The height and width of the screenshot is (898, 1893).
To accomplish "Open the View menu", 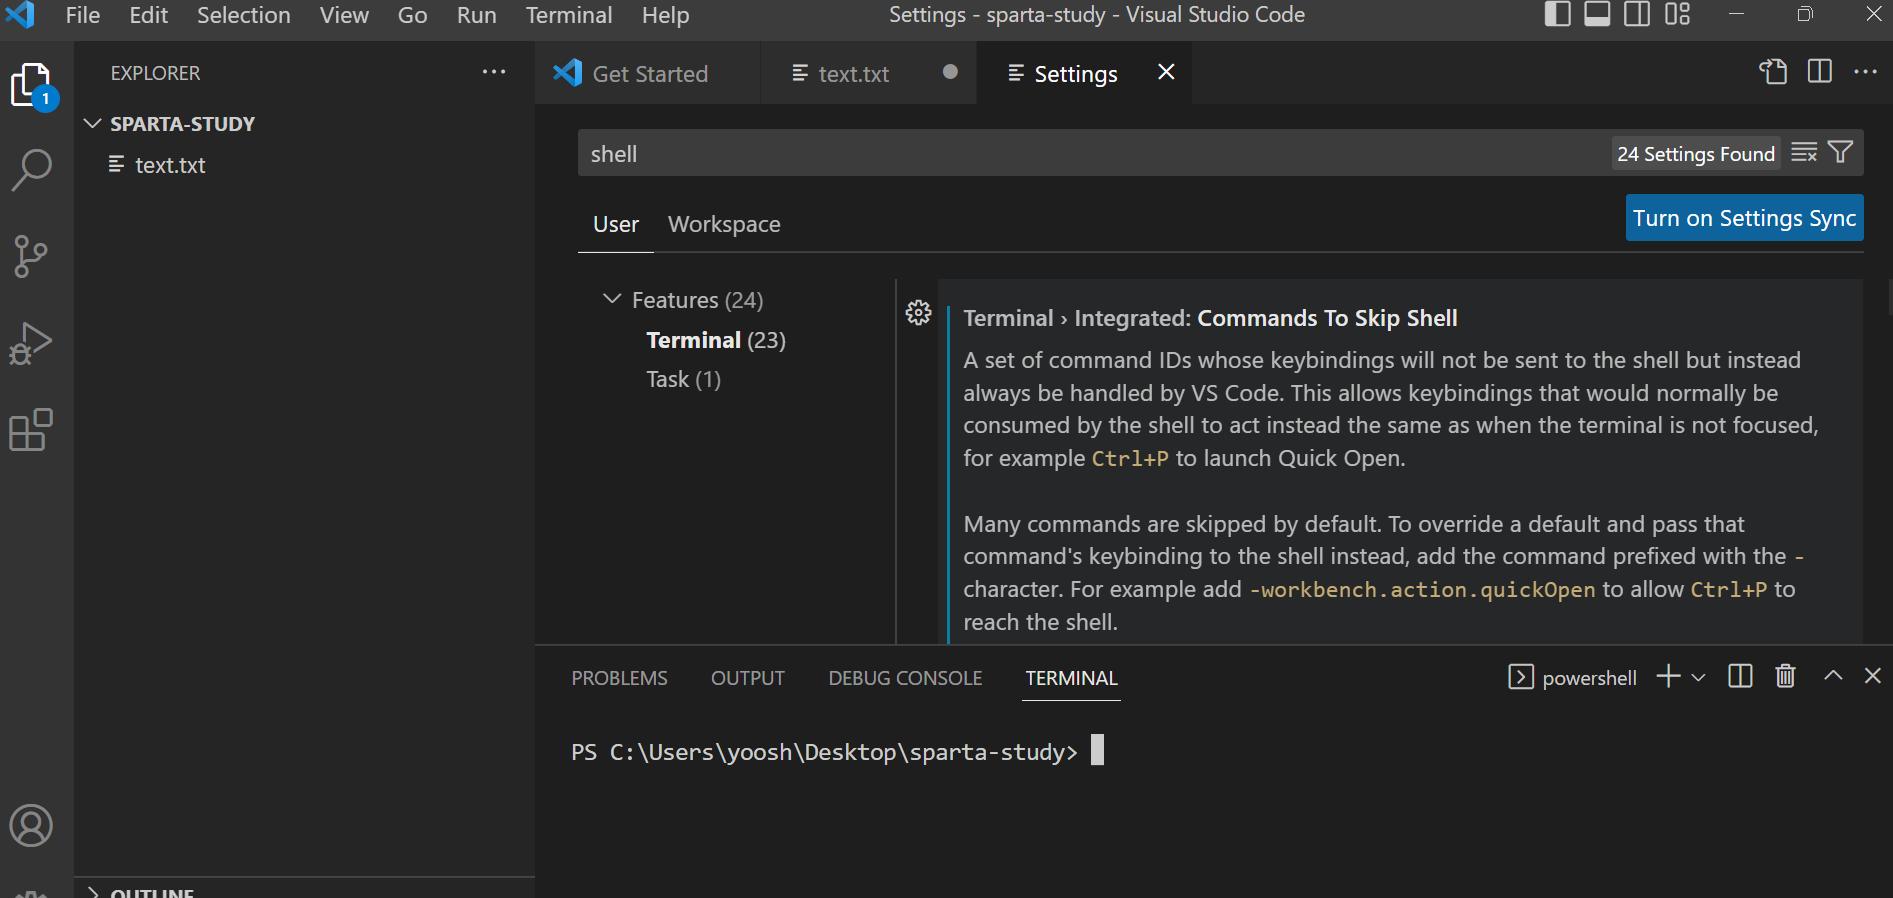I will (x=344, y=15).
